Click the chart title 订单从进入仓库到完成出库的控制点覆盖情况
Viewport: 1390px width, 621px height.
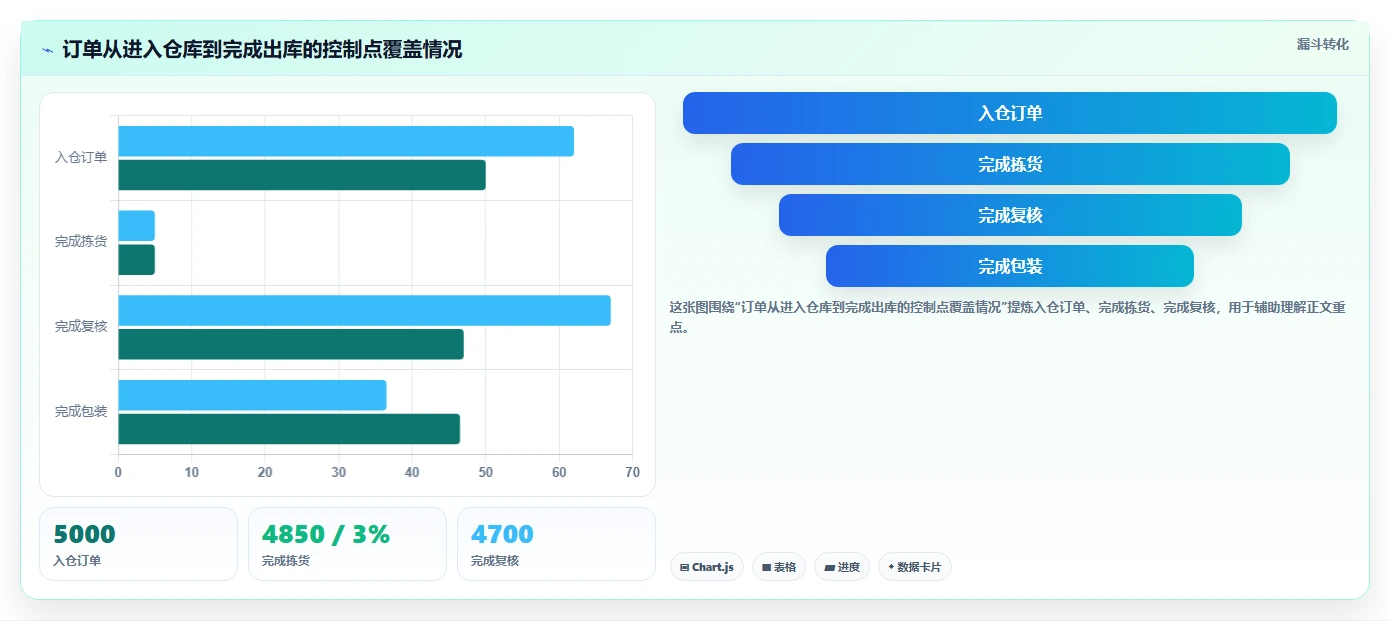262,50
